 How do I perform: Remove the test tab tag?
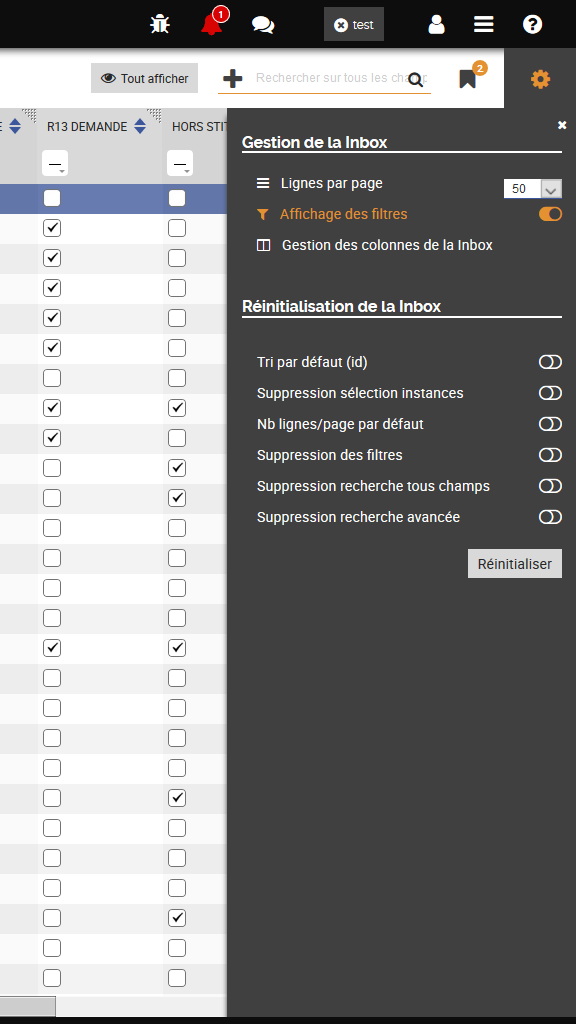coord(341,25)
